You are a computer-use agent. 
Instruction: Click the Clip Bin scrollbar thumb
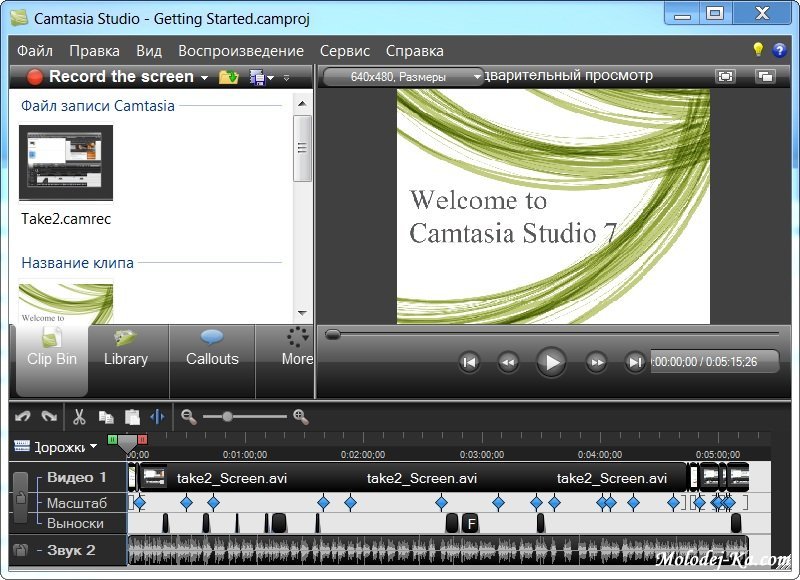tap(302, 148)
